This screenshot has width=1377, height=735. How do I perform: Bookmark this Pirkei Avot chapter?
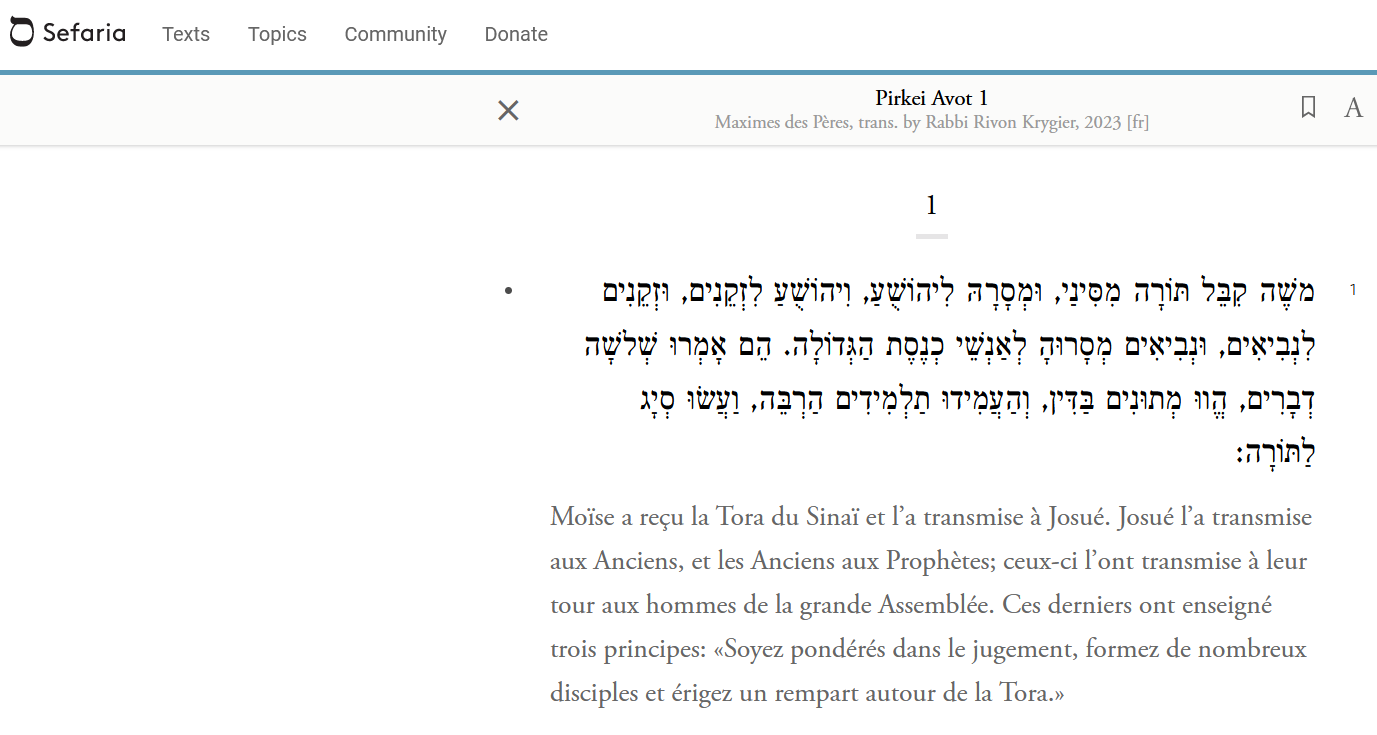(1308, 108)
